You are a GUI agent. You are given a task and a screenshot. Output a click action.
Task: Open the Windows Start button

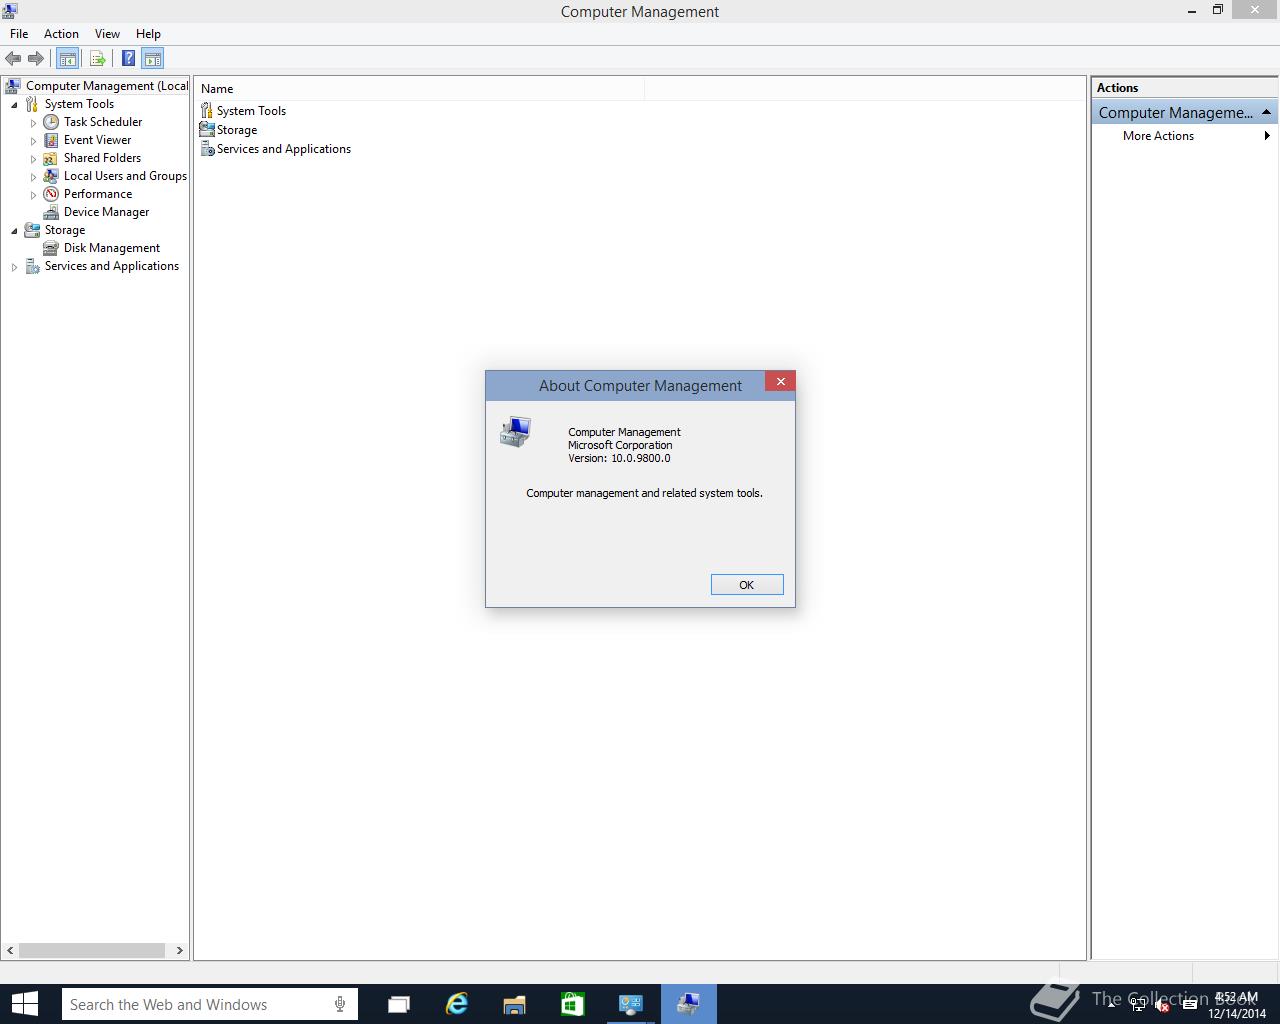(24, 1004)
